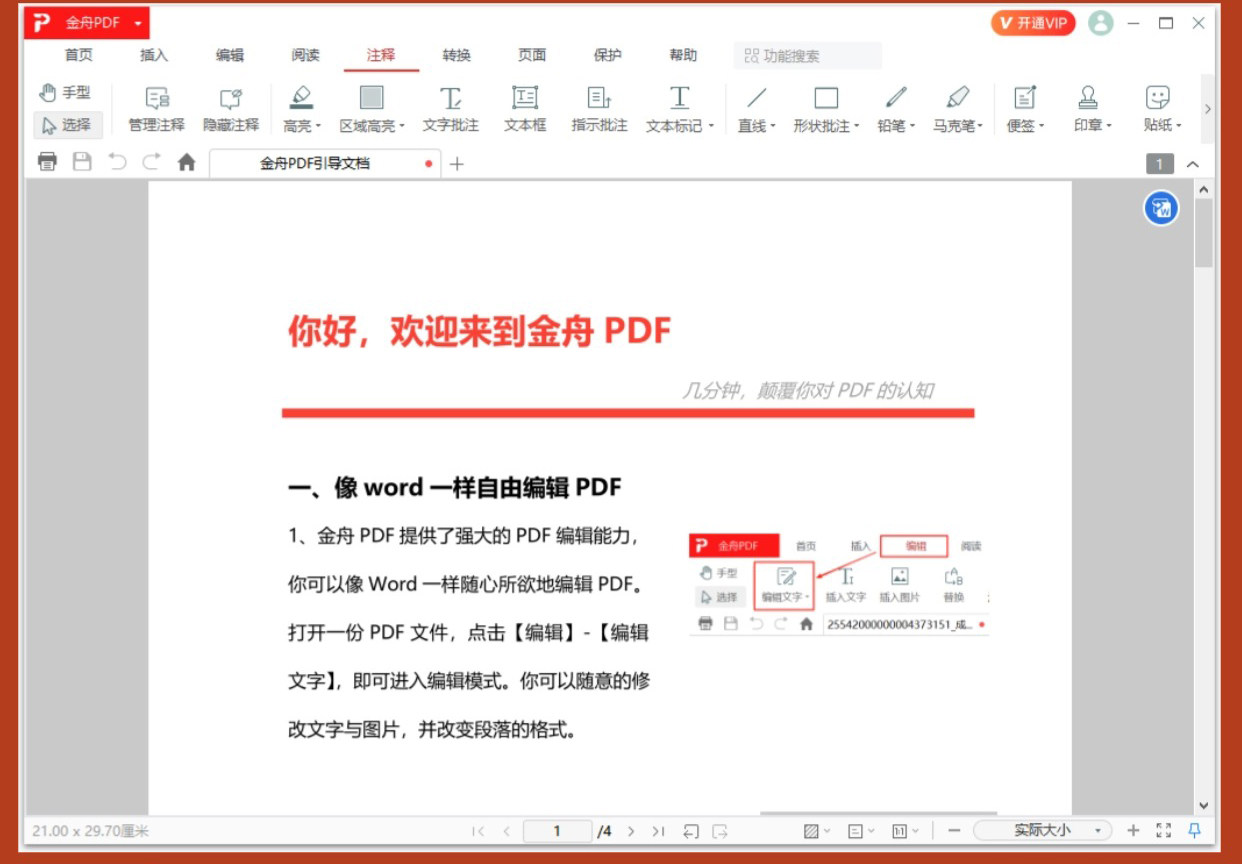Go to the previous page

(507, 831)
